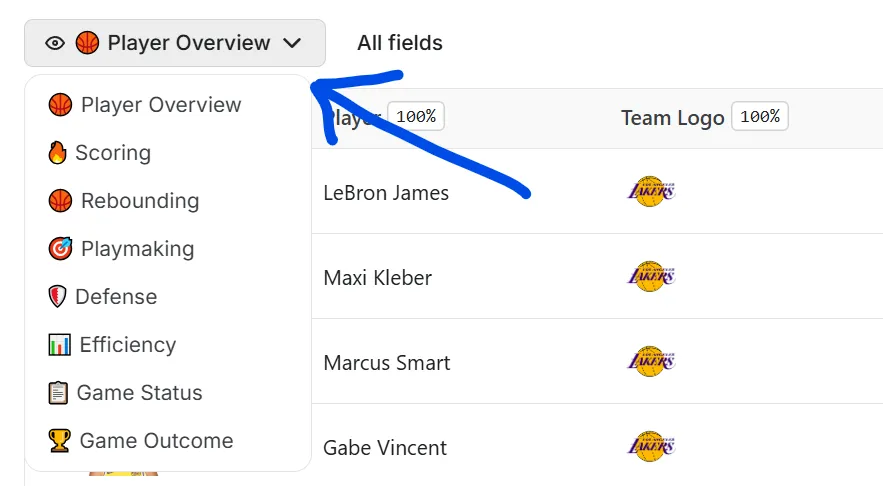Choose the Playmaking view option
883x486 pixels.
coord(137,249)
